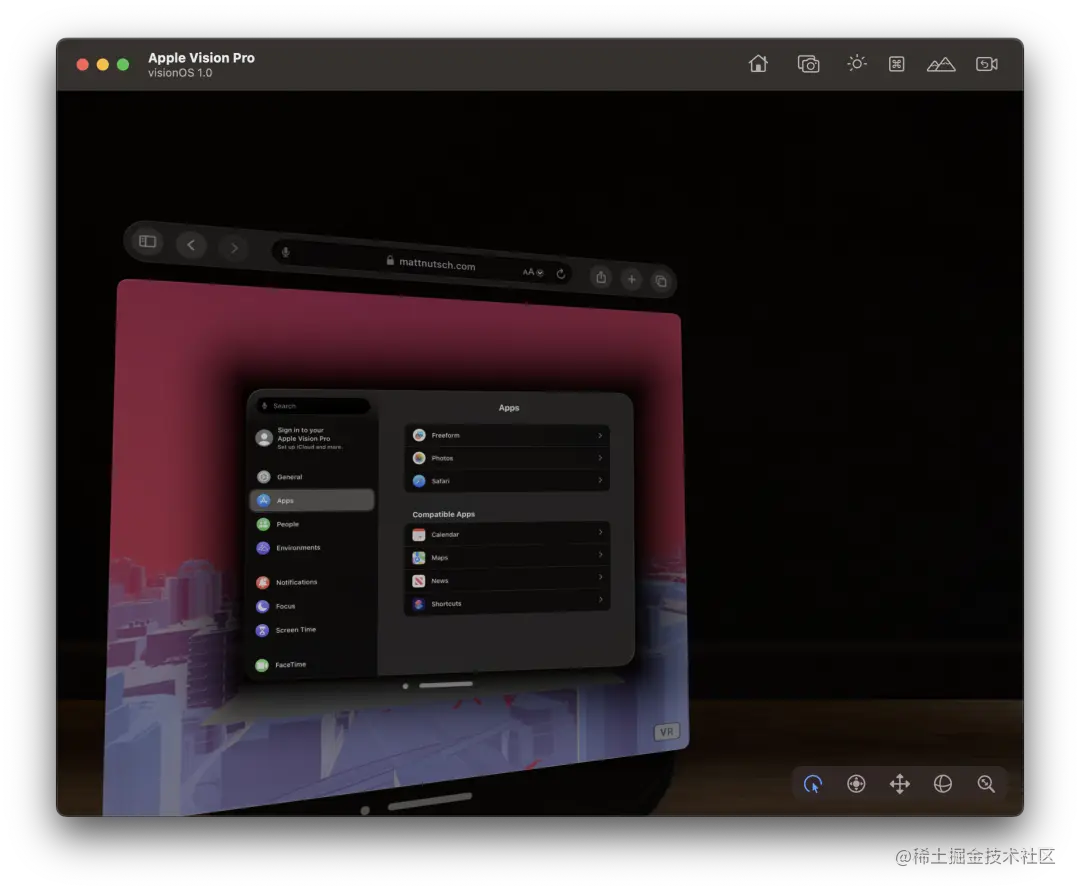
Task: Grab the Settings window bar handle
Action: pos(446,684)
